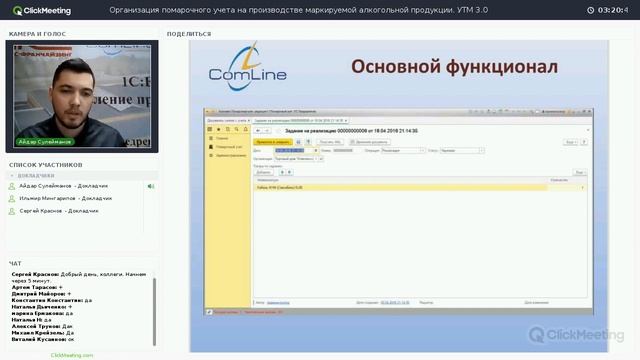Click the Добавить button above goods table

[264, 172]
